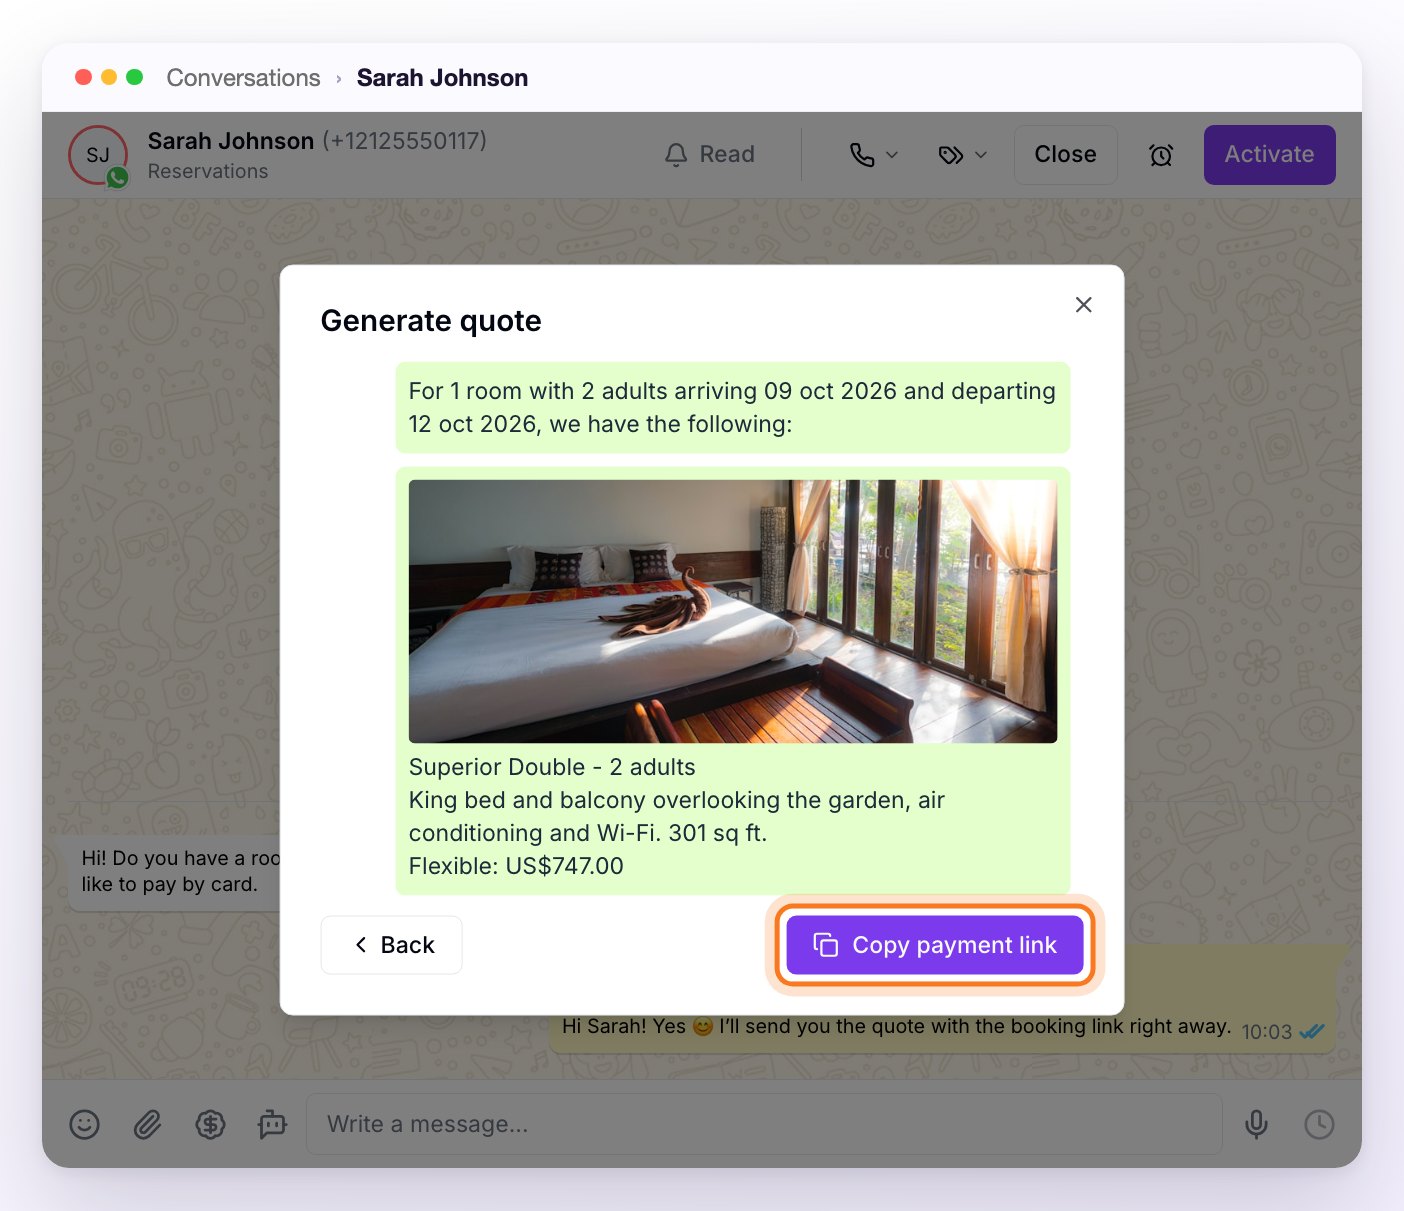Open the emoji picker icon
This screenshot has width=1404, height=1211.
click(85, 1125)
